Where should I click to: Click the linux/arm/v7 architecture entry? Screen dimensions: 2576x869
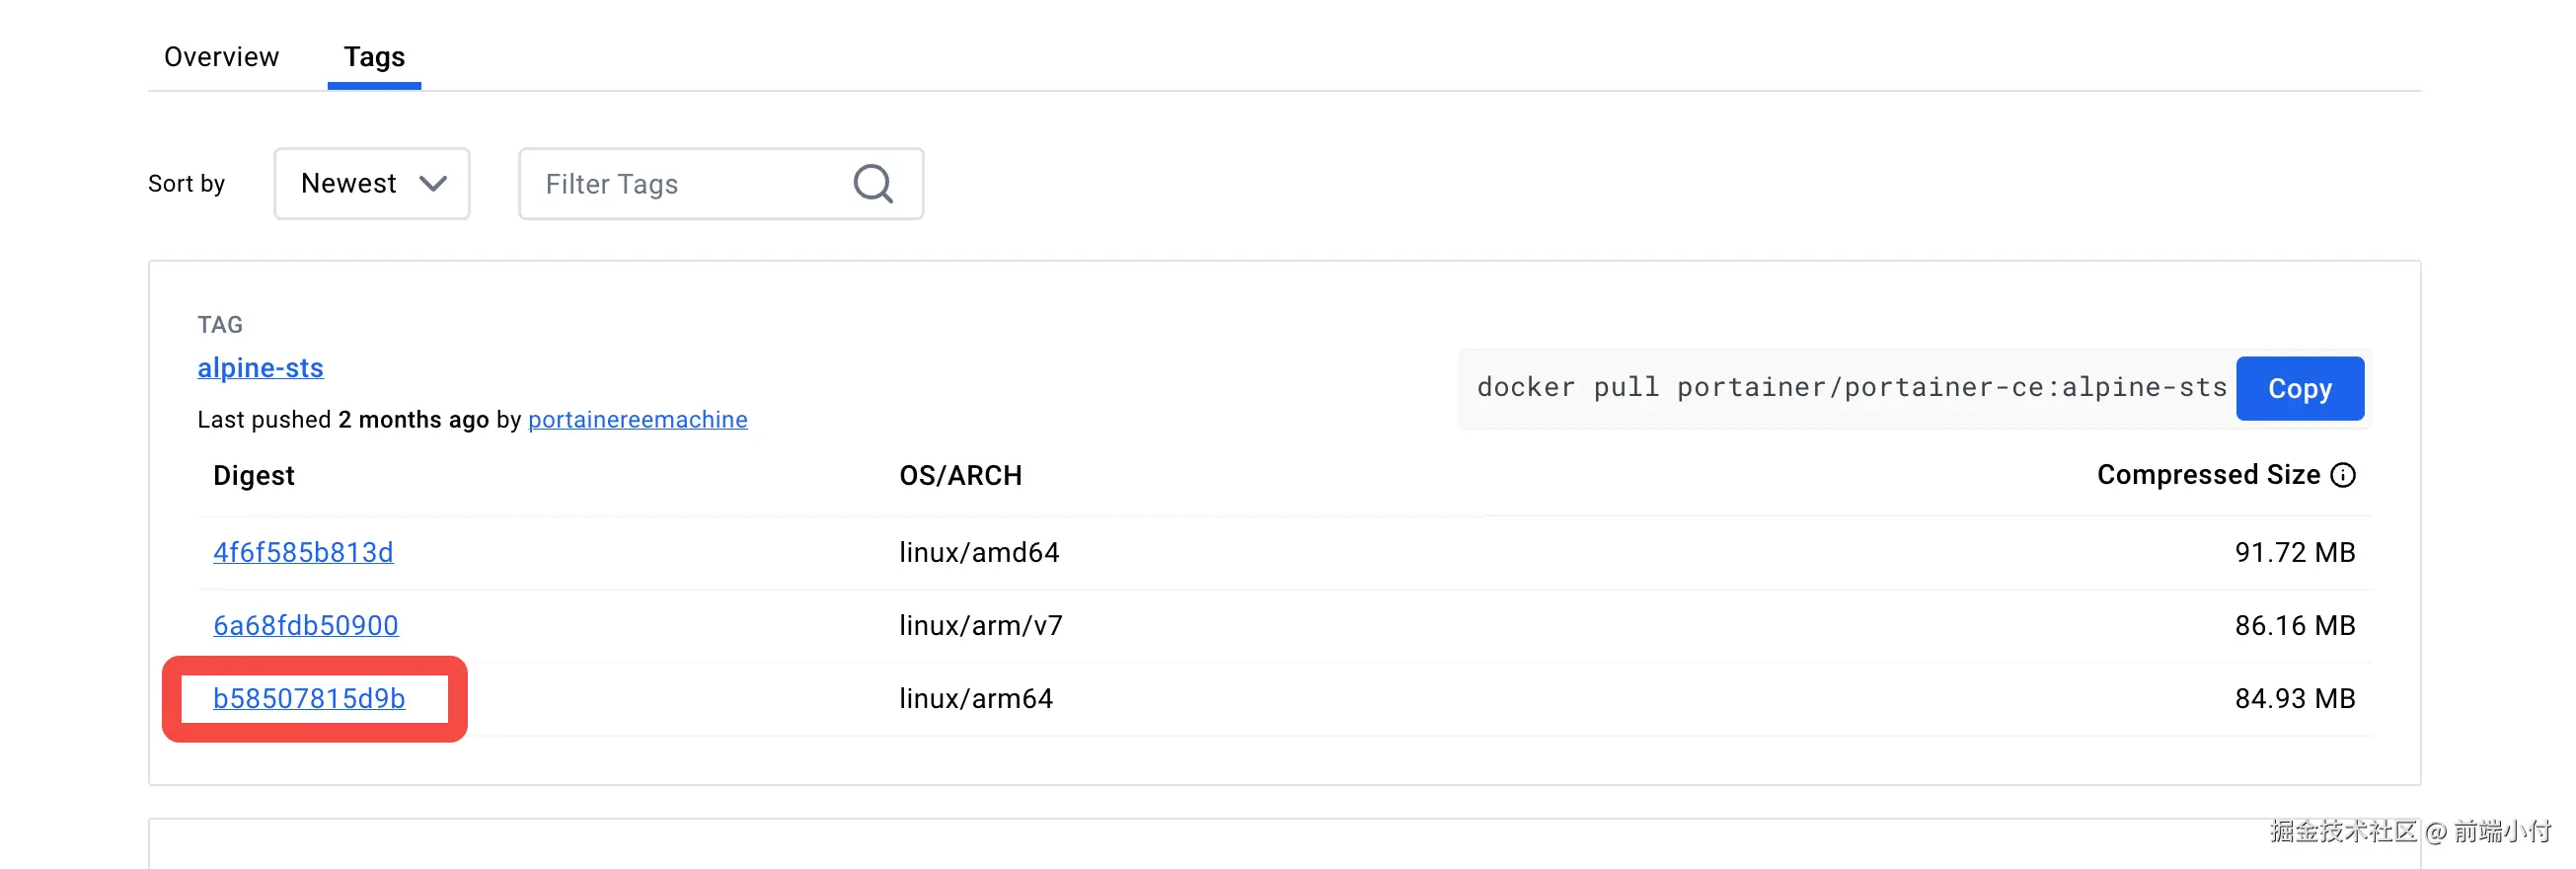click(x=980, y=625)
